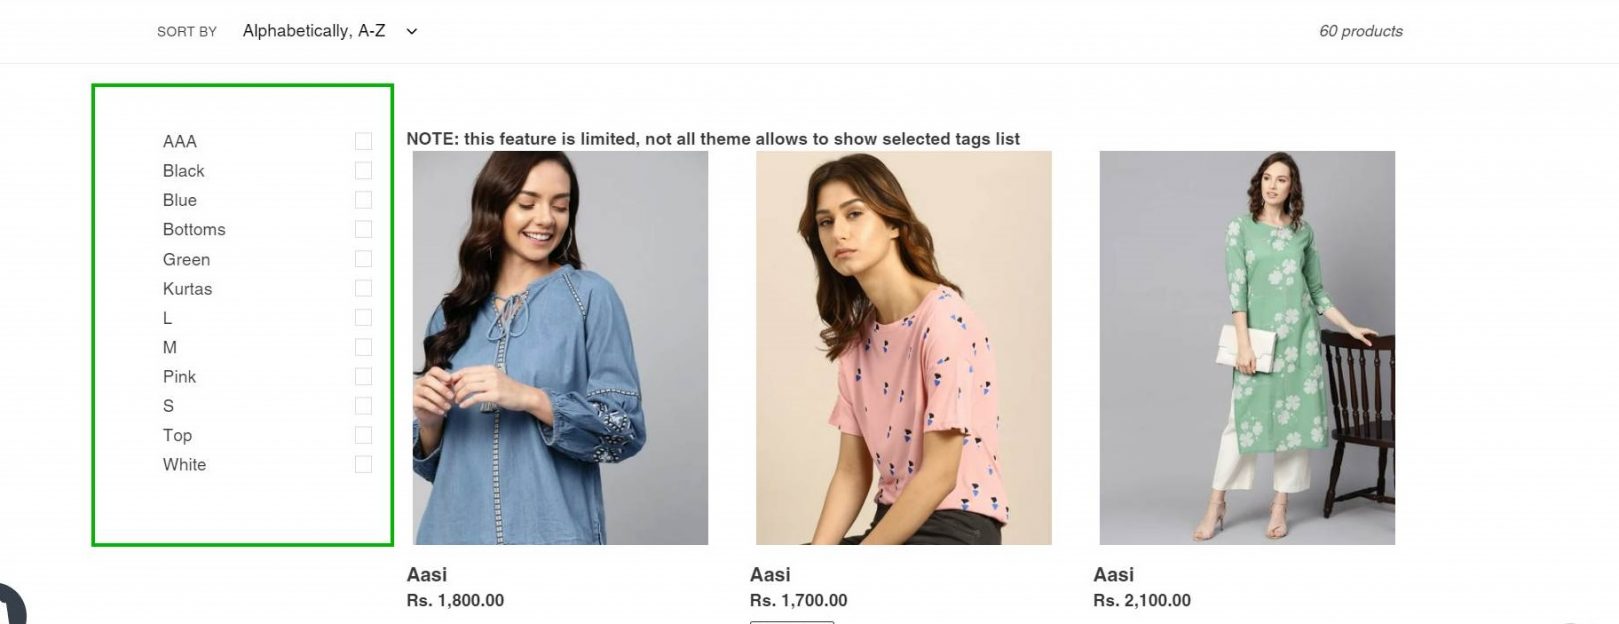Screen dimensions: 1619x624
Task: Open the green floral kurta image
Action: click(x=1247, y=348)
